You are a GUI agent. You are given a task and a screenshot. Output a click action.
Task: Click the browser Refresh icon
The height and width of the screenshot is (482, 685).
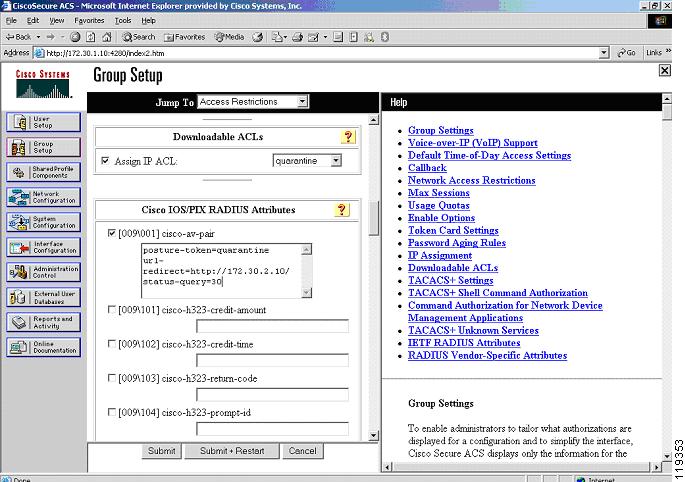pos(91,37)
